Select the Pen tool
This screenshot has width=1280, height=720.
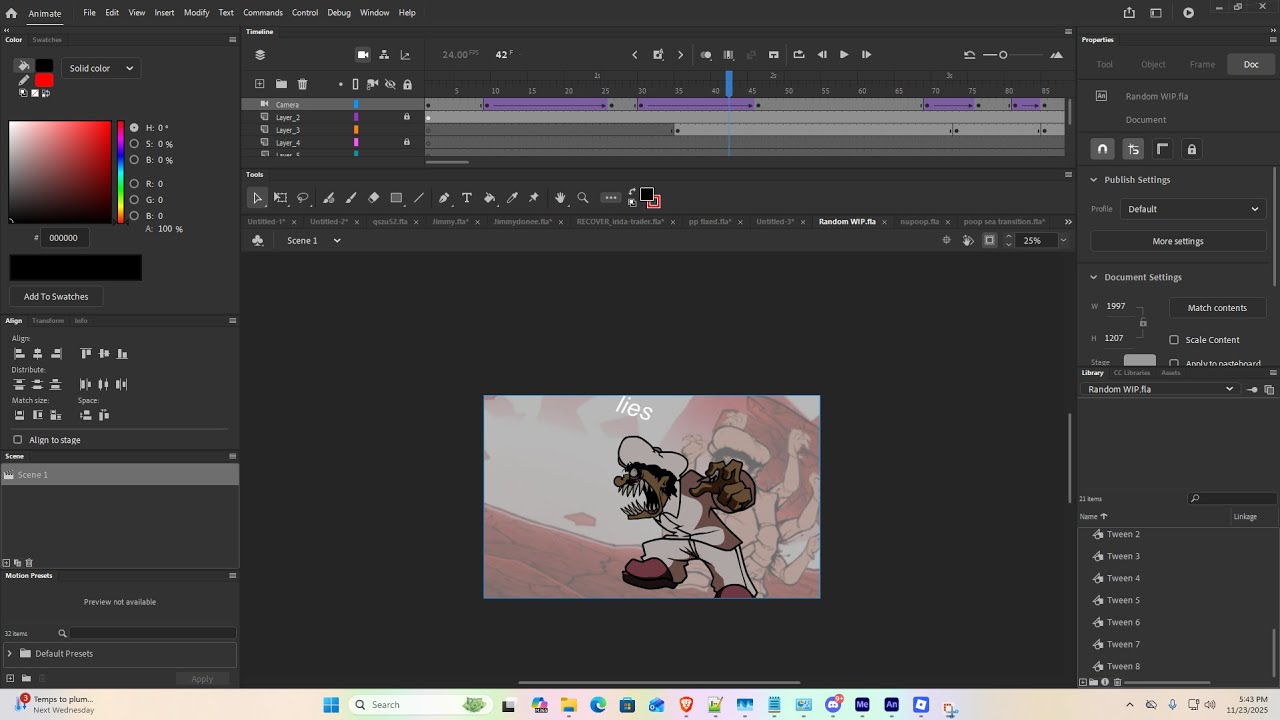[x=444, y=198]
